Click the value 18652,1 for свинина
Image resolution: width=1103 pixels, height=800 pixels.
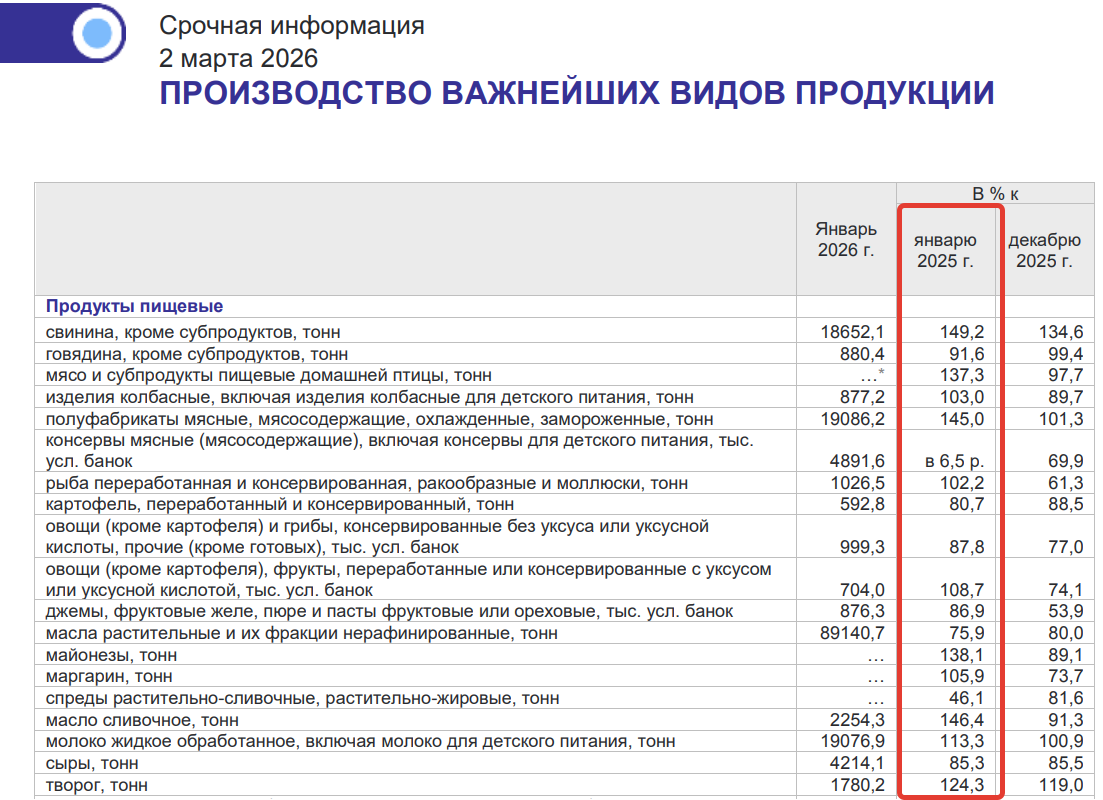pyautogui.click(x=851, y=332)
